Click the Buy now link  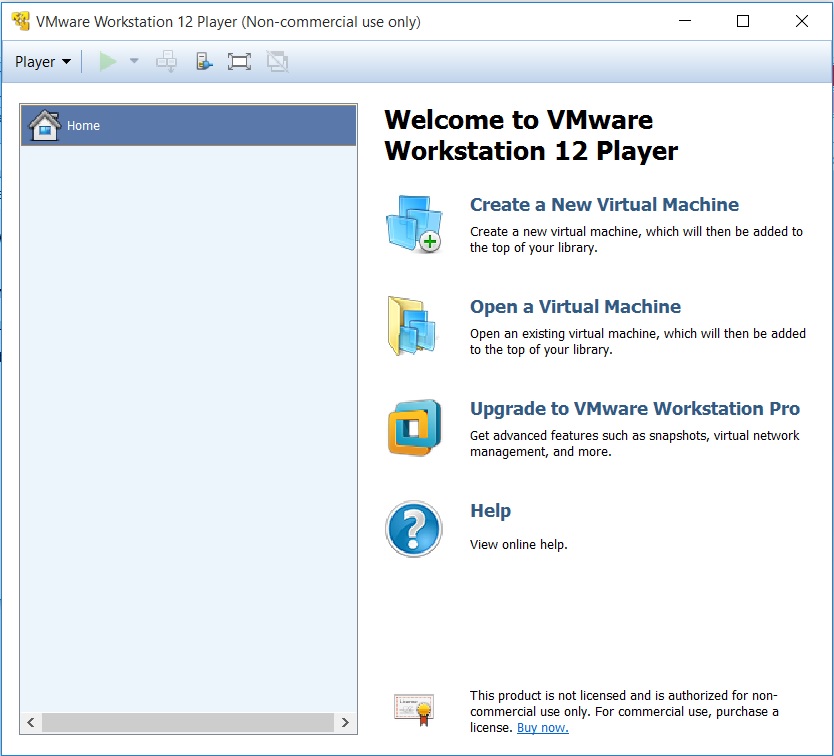(543, 728)
